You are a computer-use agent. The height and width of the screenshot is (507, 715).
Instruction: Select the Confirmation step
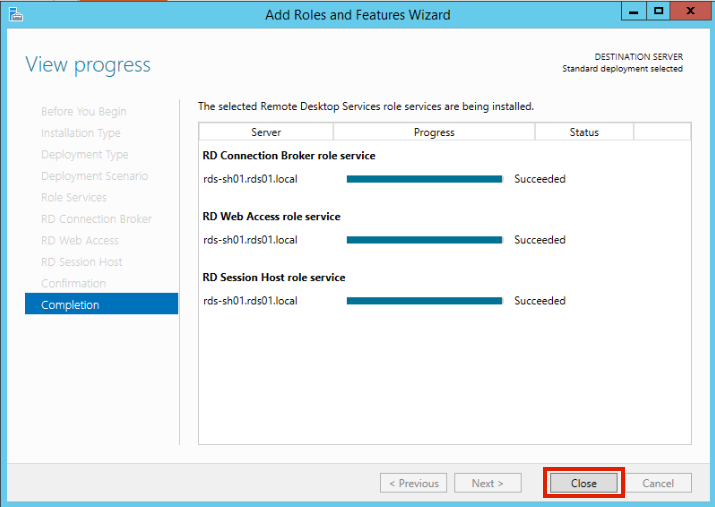[73, 283]
